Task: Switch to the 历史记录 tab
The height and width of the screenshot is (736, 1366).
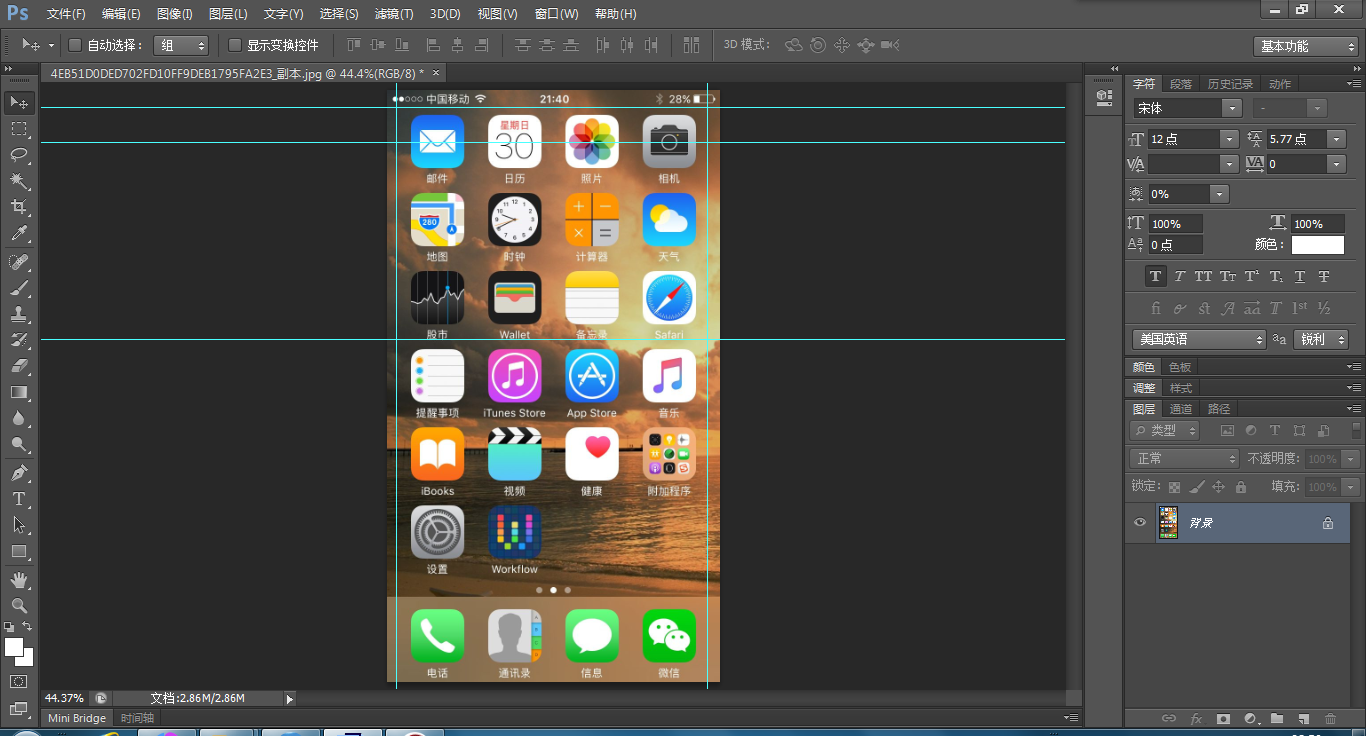Action: [1230, 84]
